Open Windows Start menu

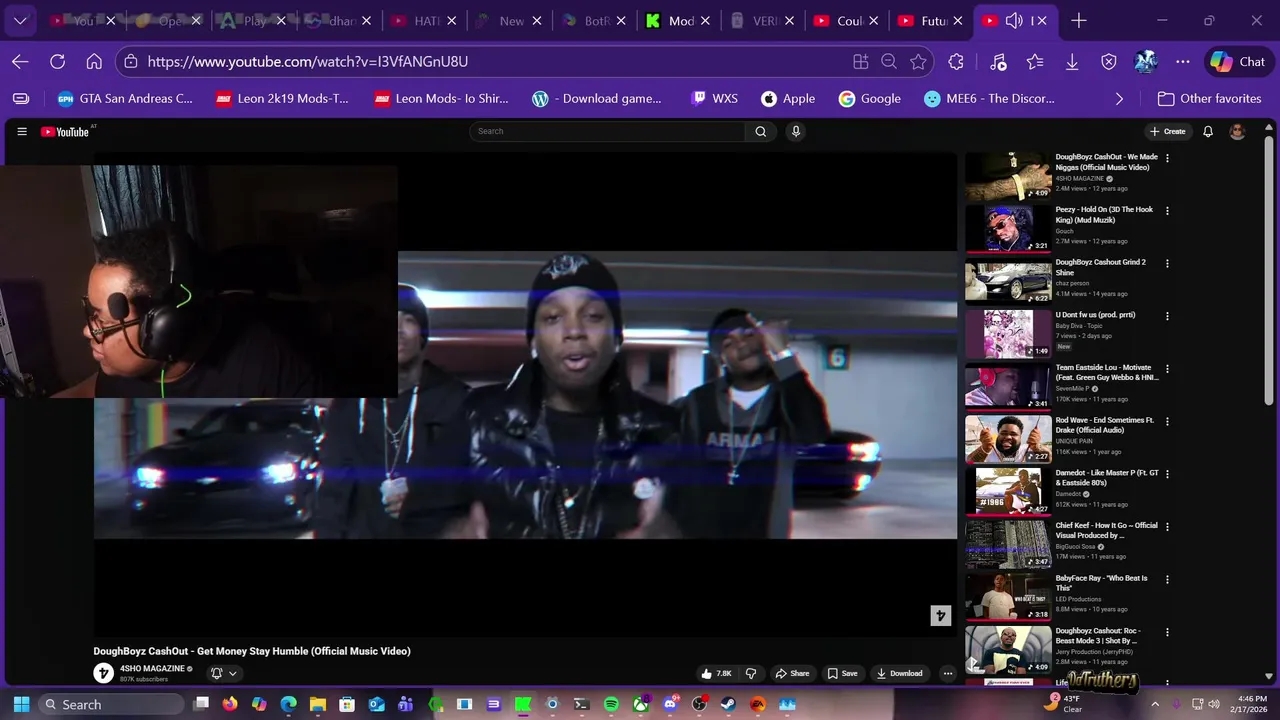click(x=21, y=704)
